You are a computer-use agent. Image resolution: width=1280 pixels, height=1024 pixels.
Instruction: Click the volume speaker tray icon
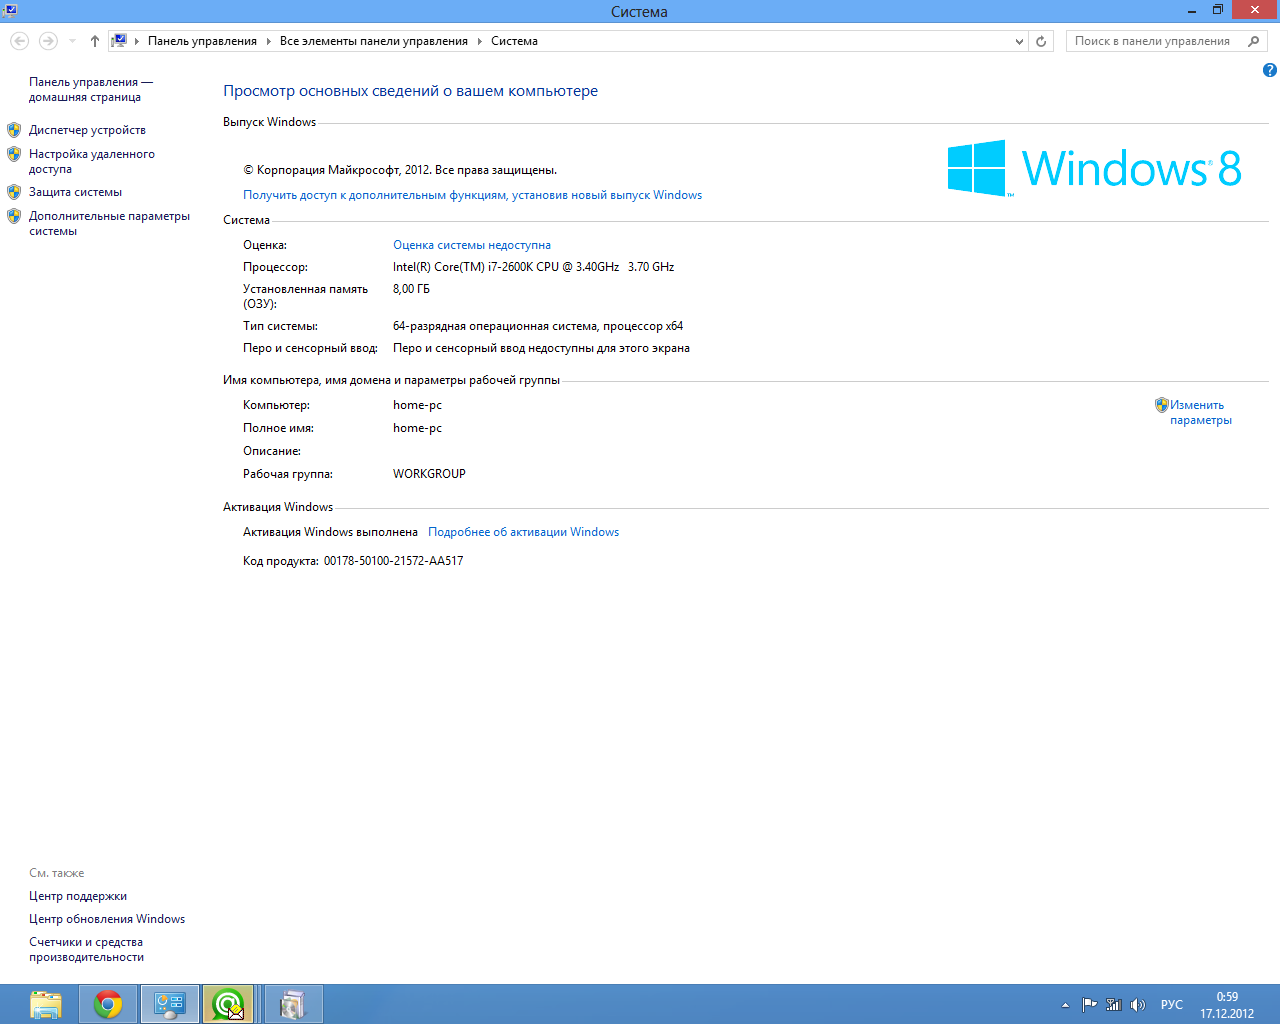[x=1137, y=1005]
